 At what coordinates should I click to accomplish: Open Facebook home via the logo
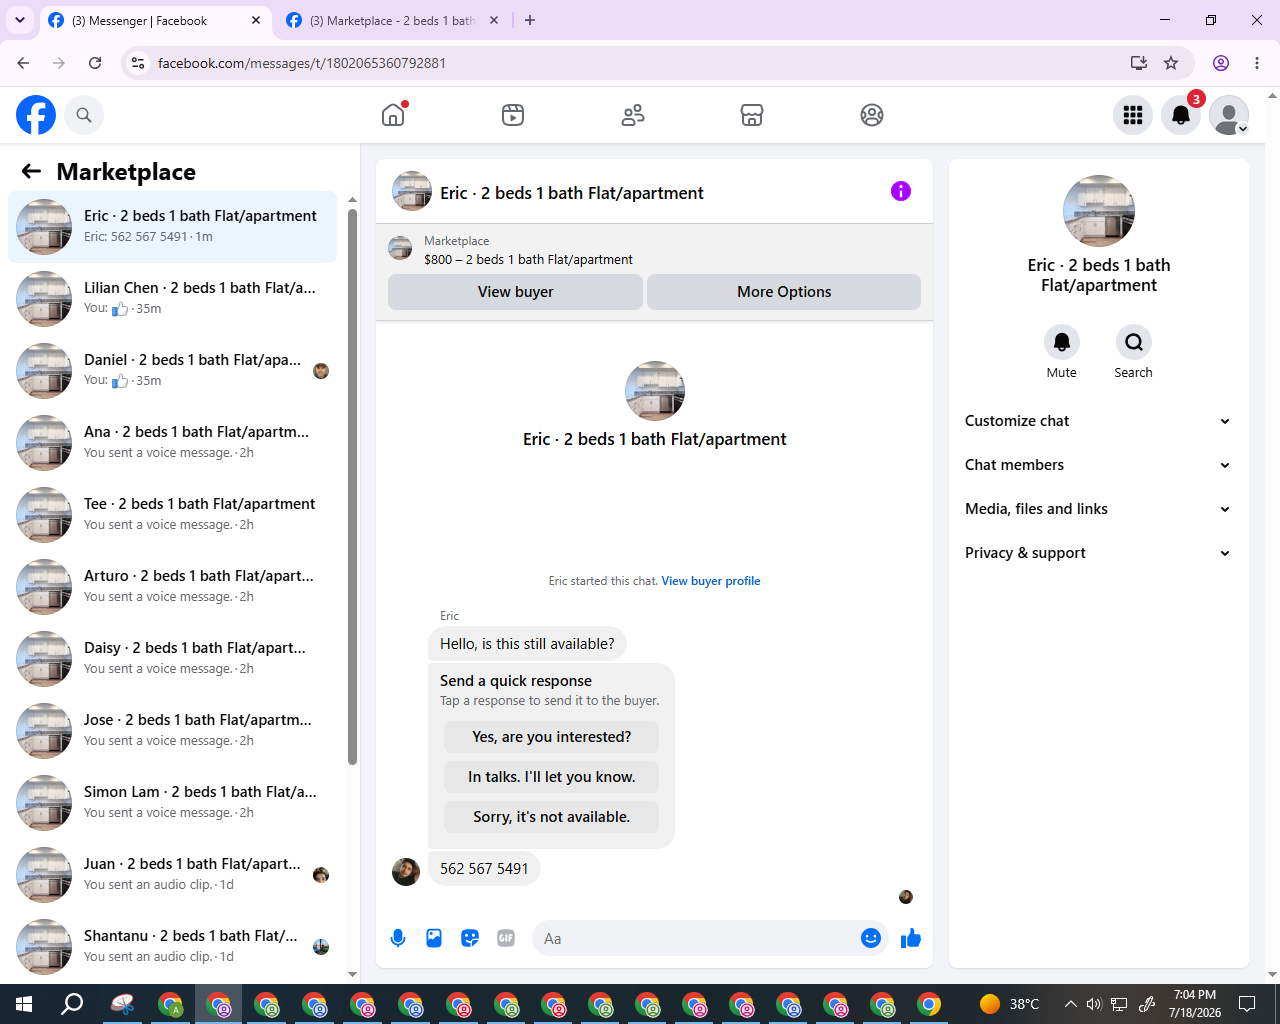point(36,115)
